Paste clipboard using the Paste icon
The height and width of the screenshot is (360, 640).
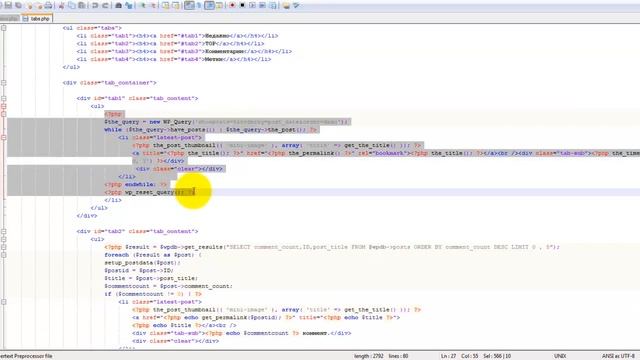[x=82, y=5]
